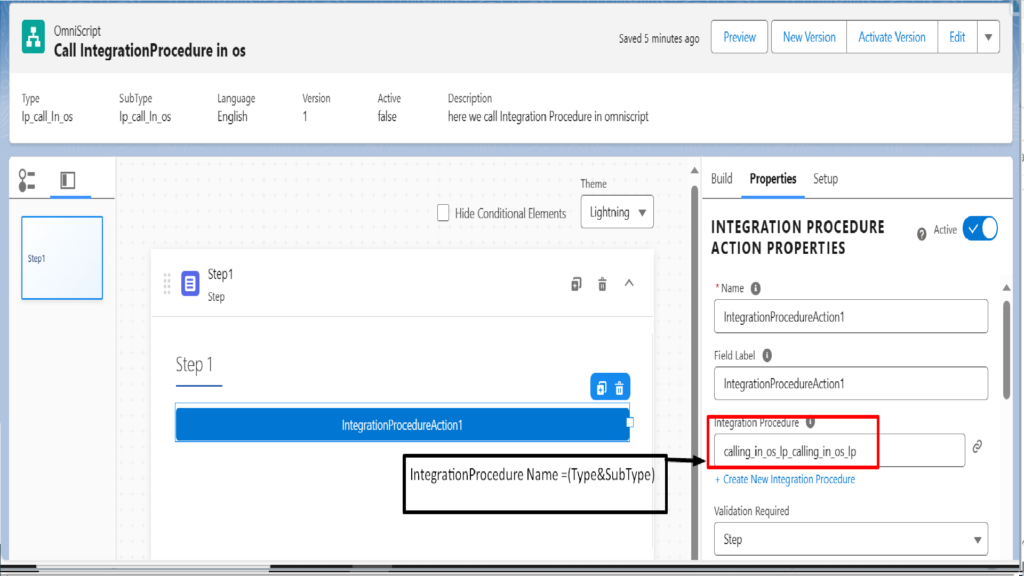Grab the Step1 drag handle dots
This screenshot has width=1024, height=576.
click(167, 284)
